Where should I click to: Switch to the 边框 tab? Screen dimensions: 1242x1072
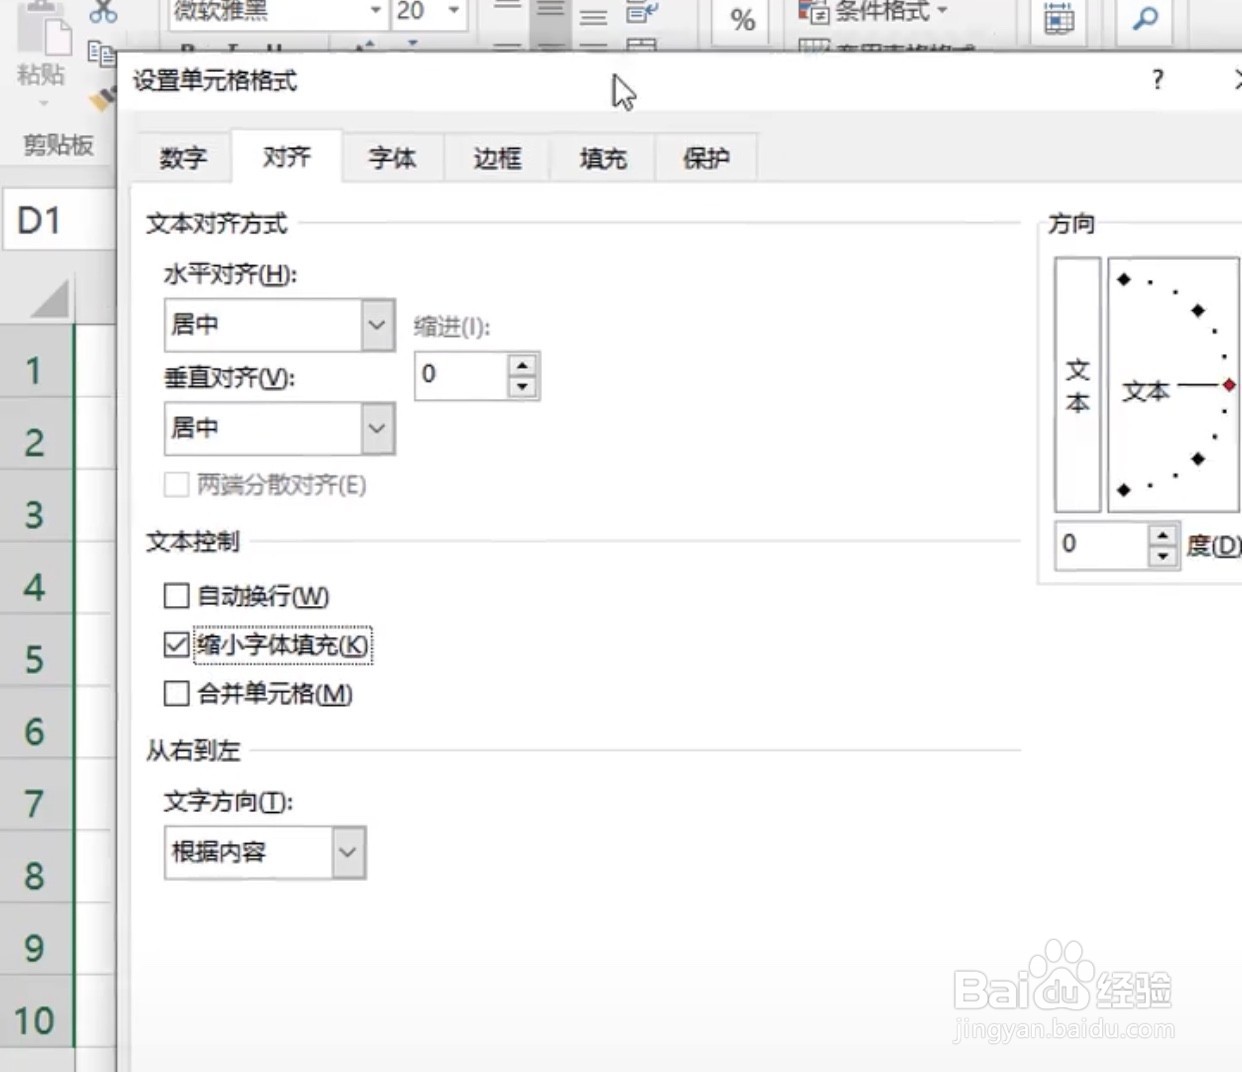pyautogui.click(x=496, y=157)
